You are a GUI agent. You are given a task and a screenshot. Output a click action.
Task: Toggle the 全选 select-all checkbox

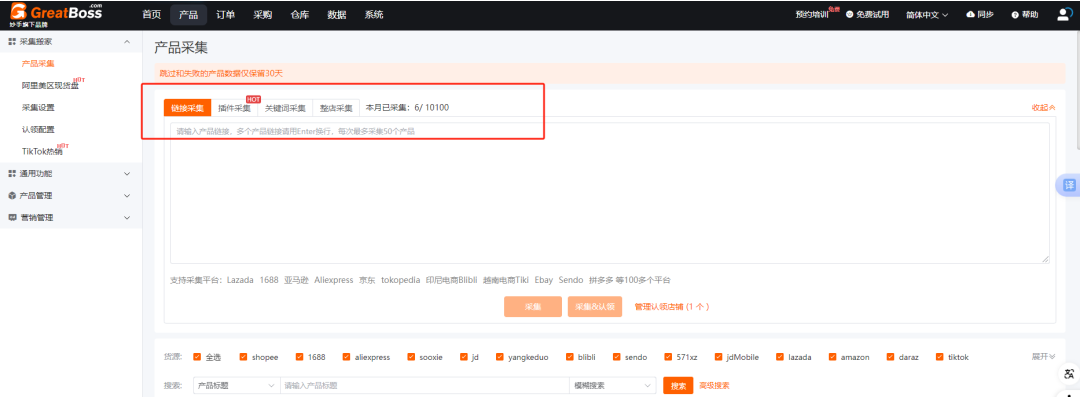point(198,357)
